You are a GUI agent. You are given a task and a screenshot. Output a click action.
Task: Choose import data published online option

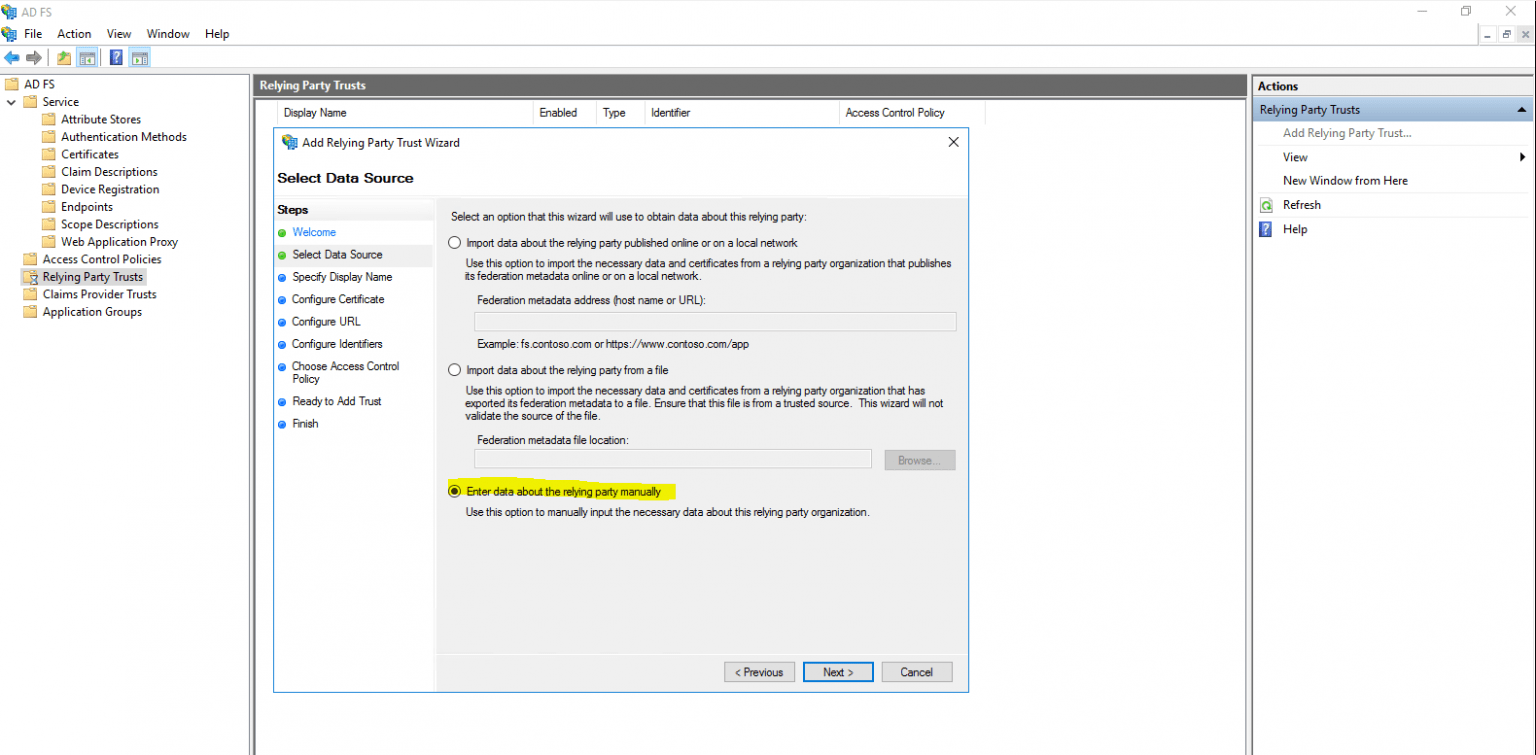(454, 242)
